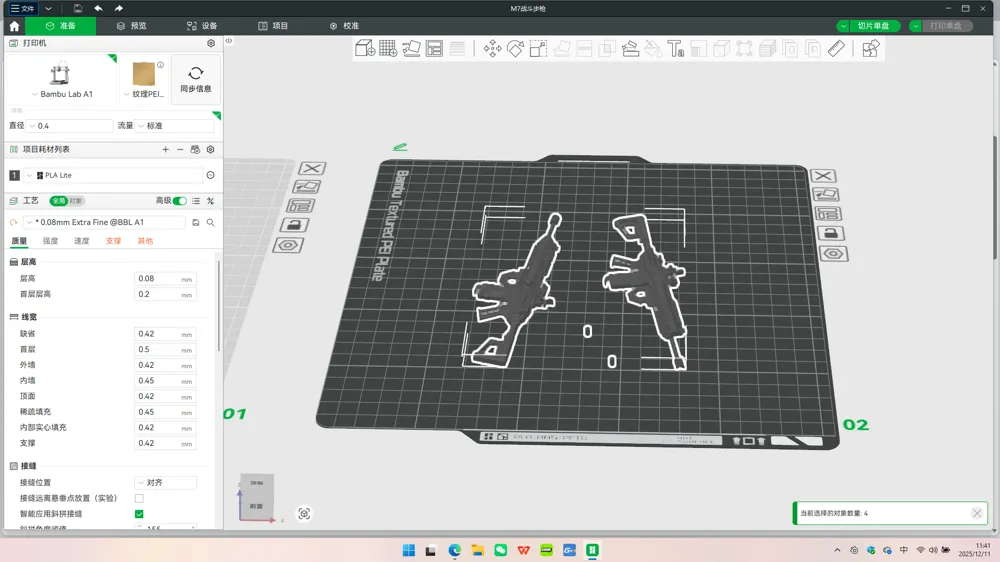Check 接缝远离悬垂点放置 checkbox
This screenshot has width=1000, height=562.
pos(139,498)
